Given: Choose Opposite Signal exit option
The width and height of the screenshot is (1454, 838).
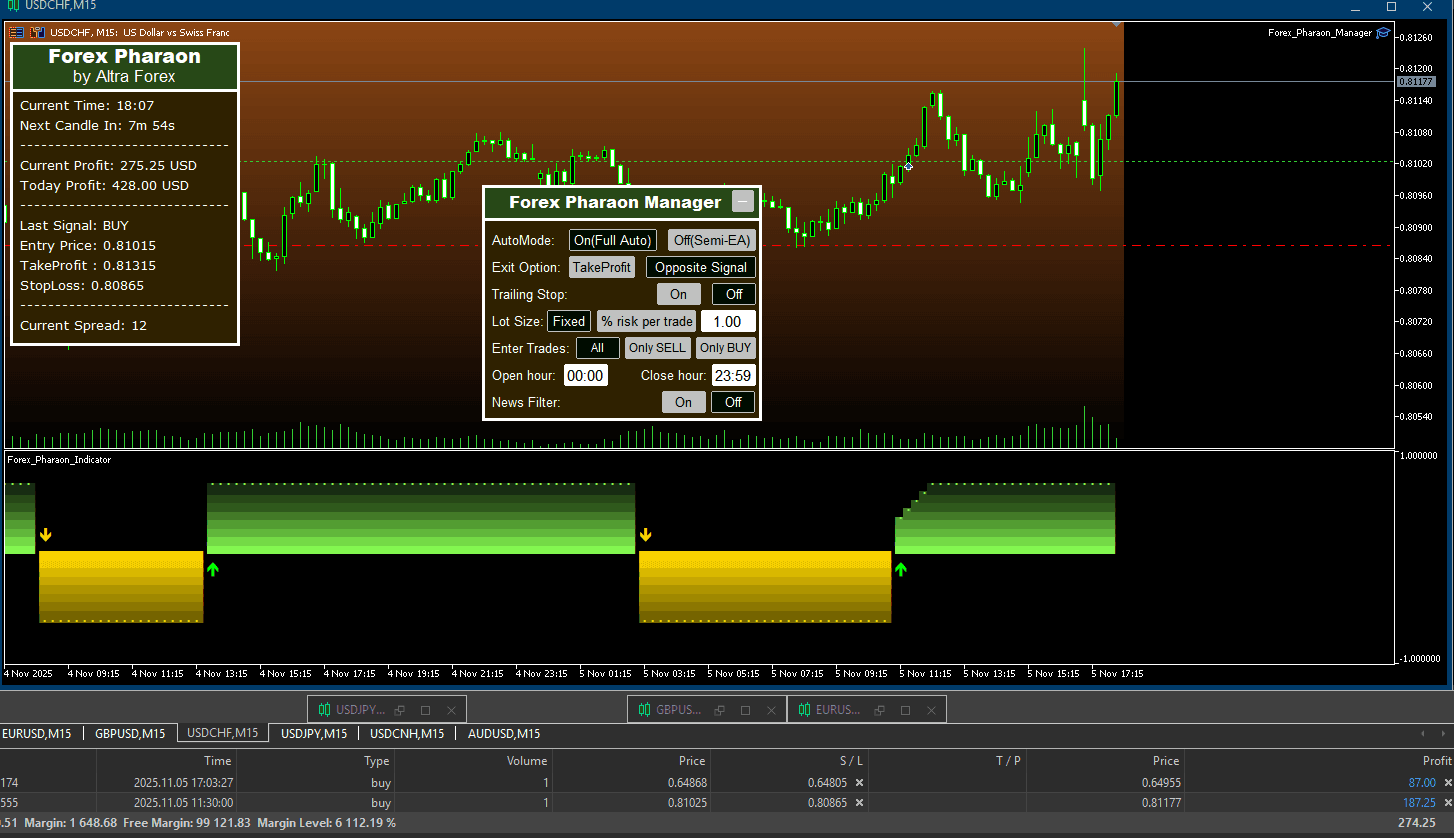Looking at the screenshot, I should point(700,267).
